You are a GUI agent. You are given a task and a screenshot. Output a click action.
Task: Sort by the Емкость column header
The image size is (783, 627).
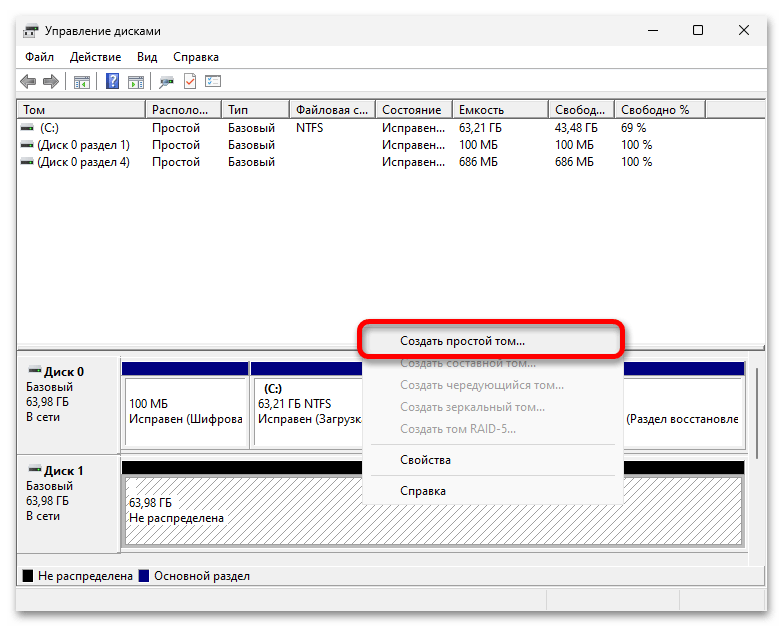coord(500,110)
